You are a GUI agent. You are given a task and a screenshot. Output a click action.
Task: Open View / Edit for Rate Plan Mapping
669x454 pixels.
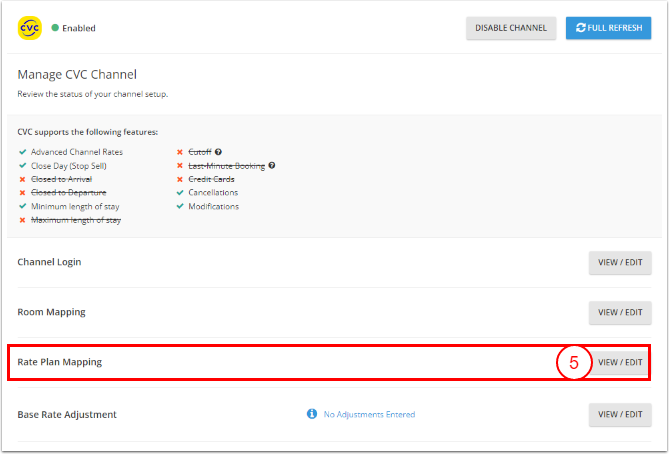coord(620,362)
